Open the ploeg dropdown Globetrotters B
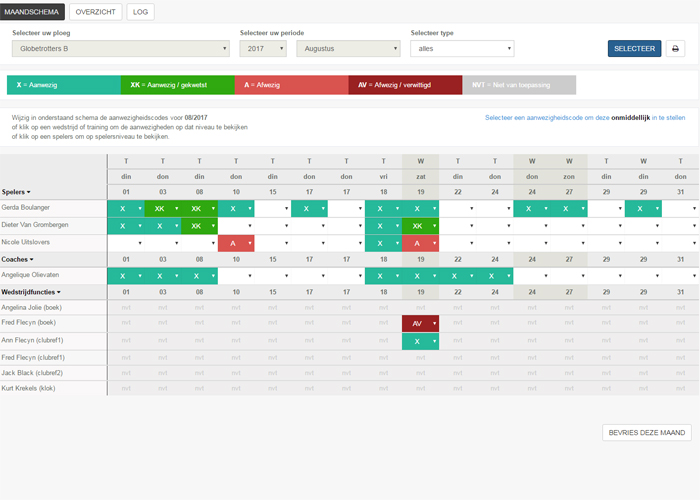 [x=121, y=49]
